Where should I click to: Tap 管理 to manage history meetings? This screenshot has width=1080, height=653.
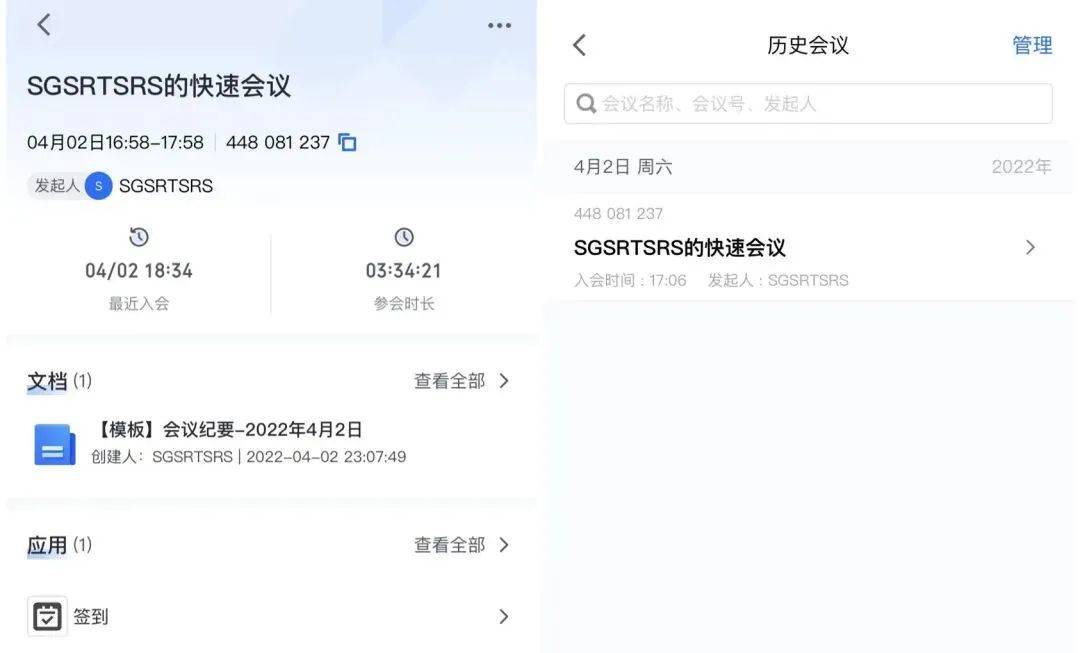tap(1032, 45)
